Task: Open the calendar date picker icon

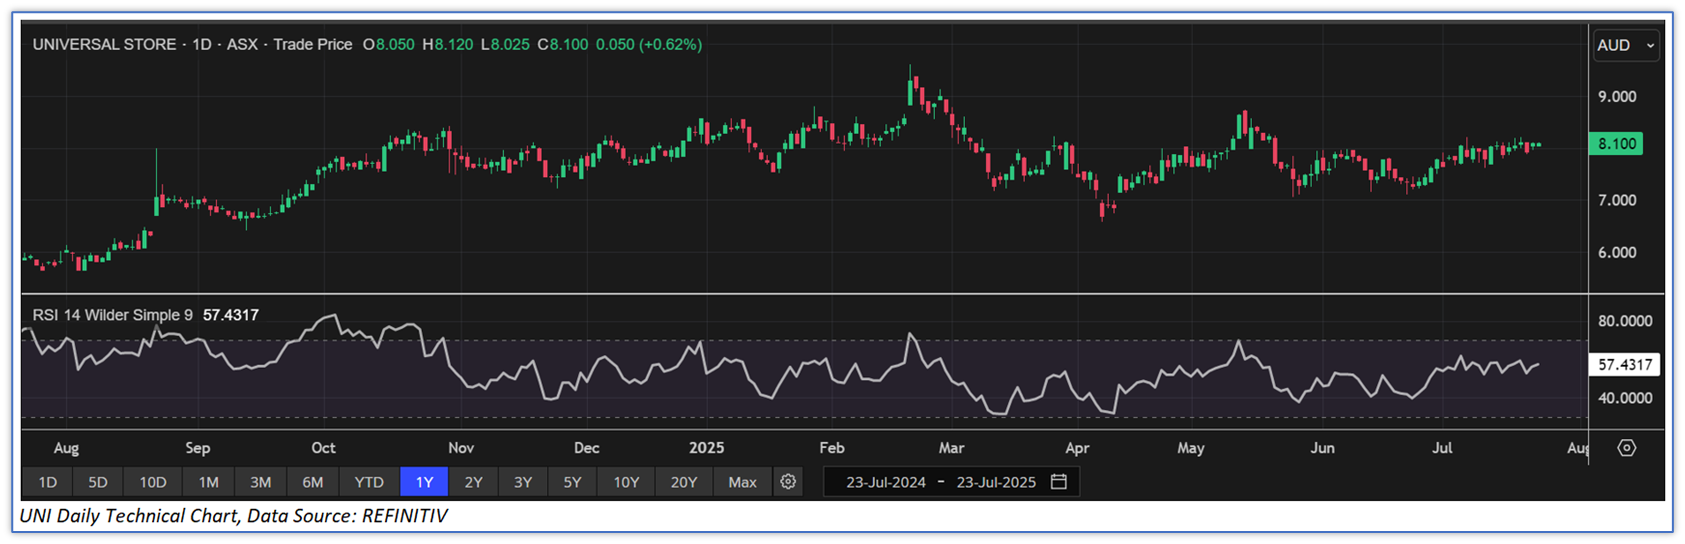Action: (1059, 482)
